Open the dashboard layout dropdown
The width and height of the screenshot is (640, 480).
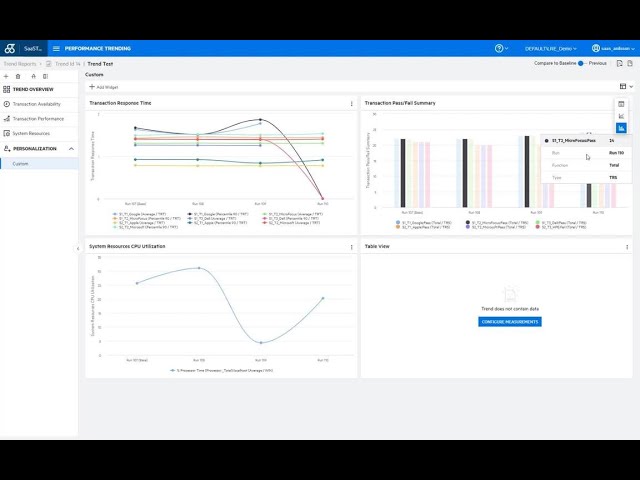coord(626,87)
